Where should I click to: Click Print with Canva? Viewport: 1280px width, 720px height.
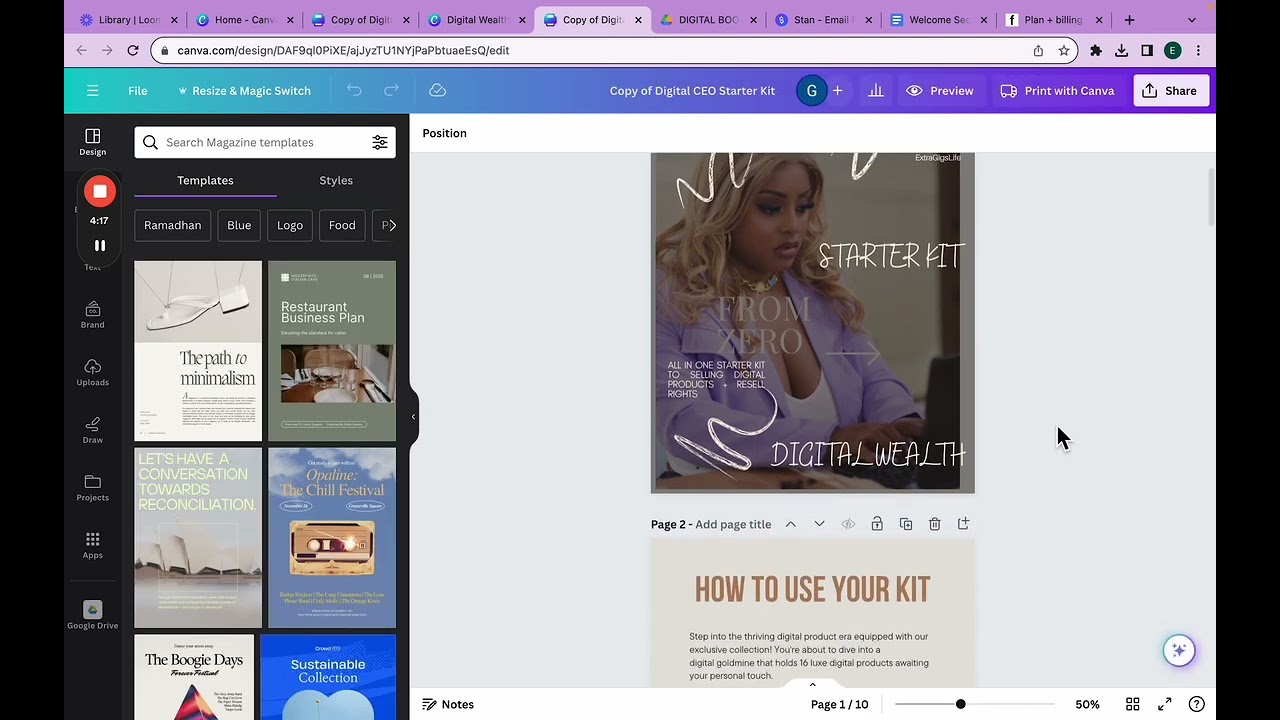point(1057,91)
